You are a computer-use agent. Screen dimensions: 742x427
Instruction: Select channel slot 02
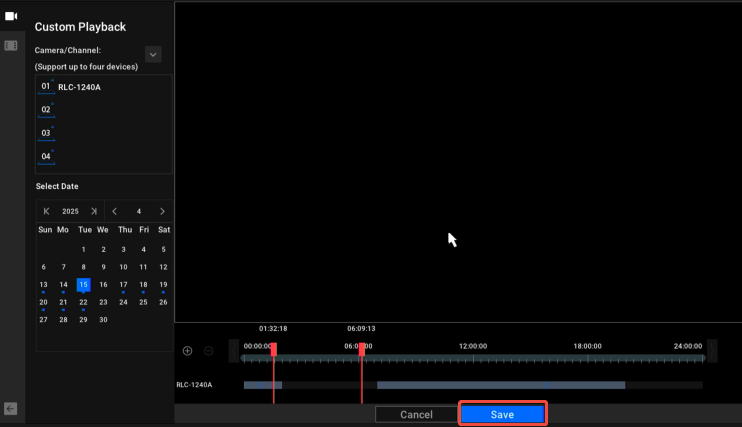46,110
